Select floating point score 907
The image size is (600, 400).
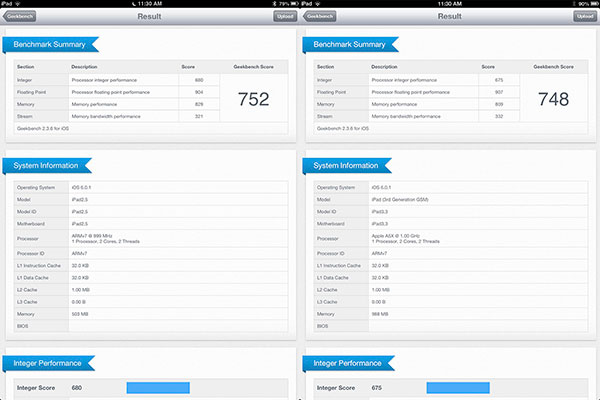(499, 92)
